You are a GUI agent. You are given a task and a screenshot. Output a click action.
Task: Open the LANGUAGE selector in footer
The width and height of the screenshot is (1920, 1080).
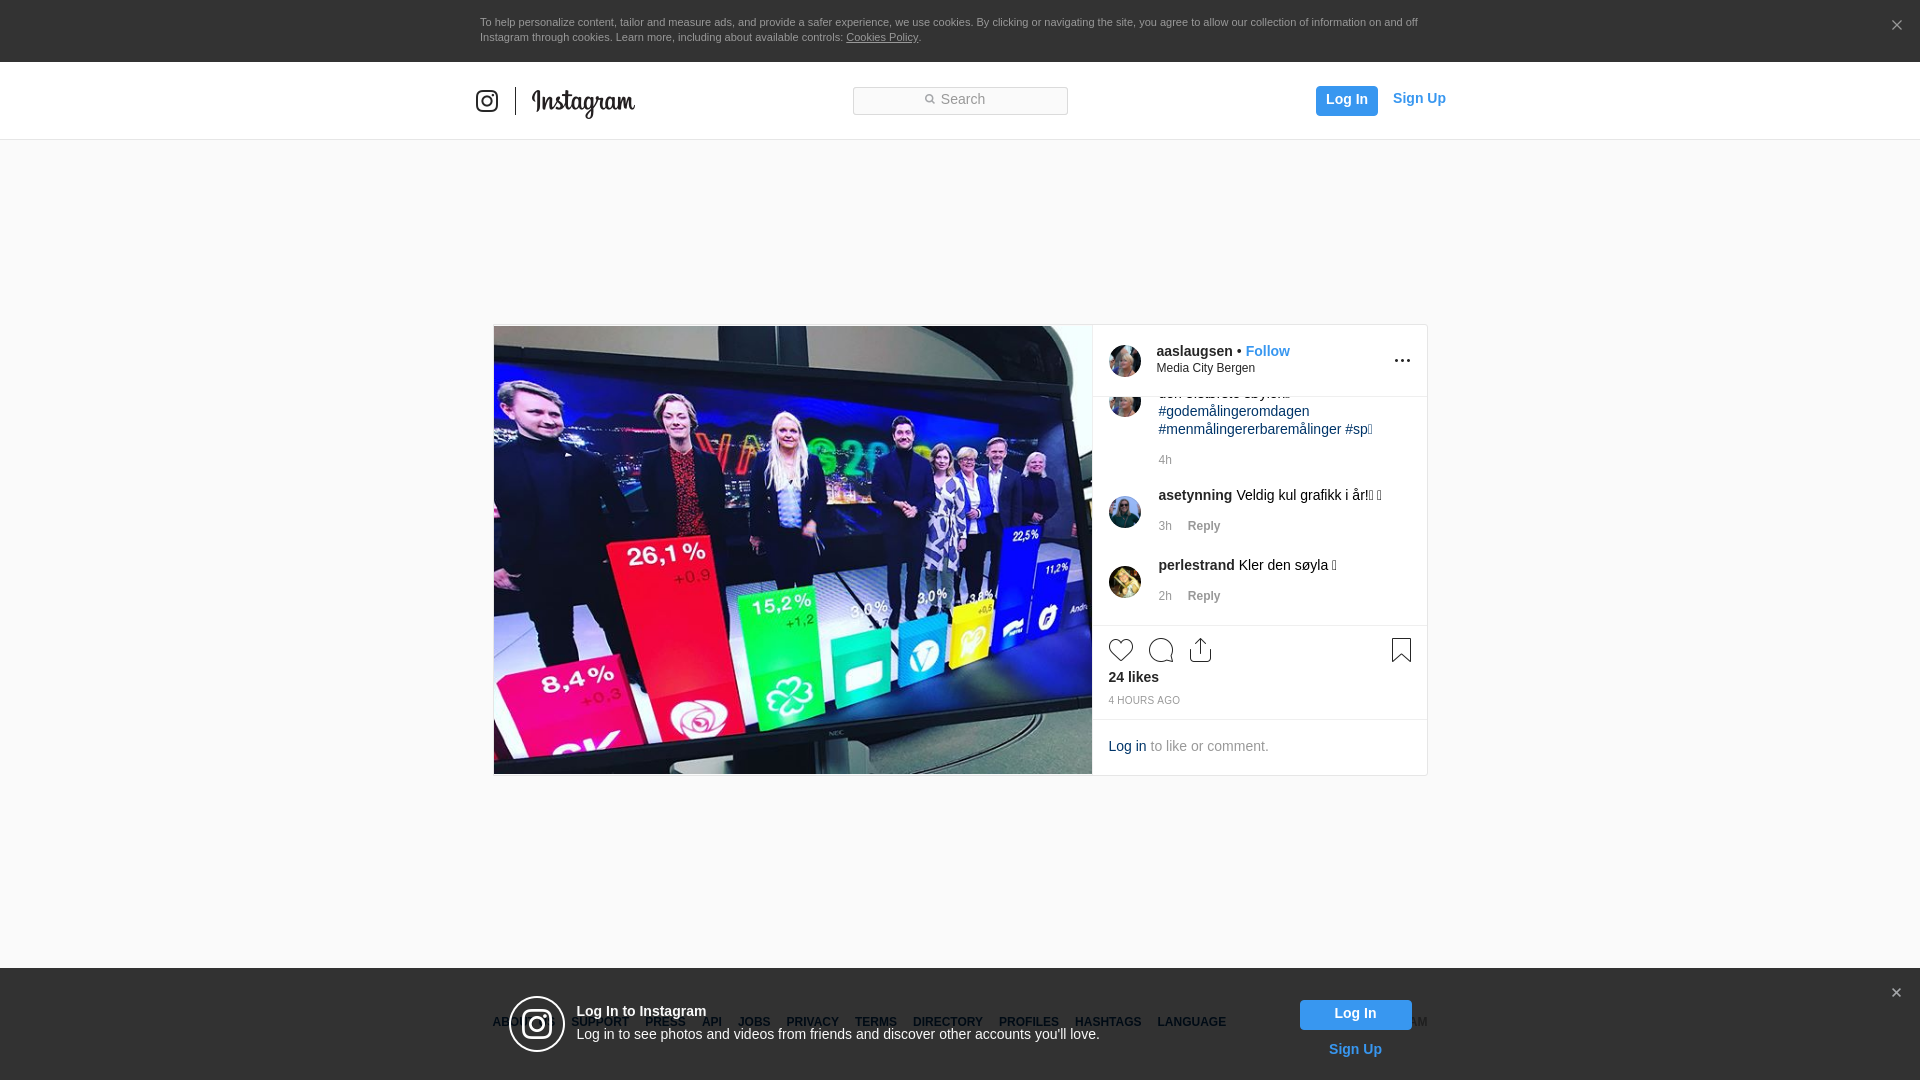(1192, 1022)
